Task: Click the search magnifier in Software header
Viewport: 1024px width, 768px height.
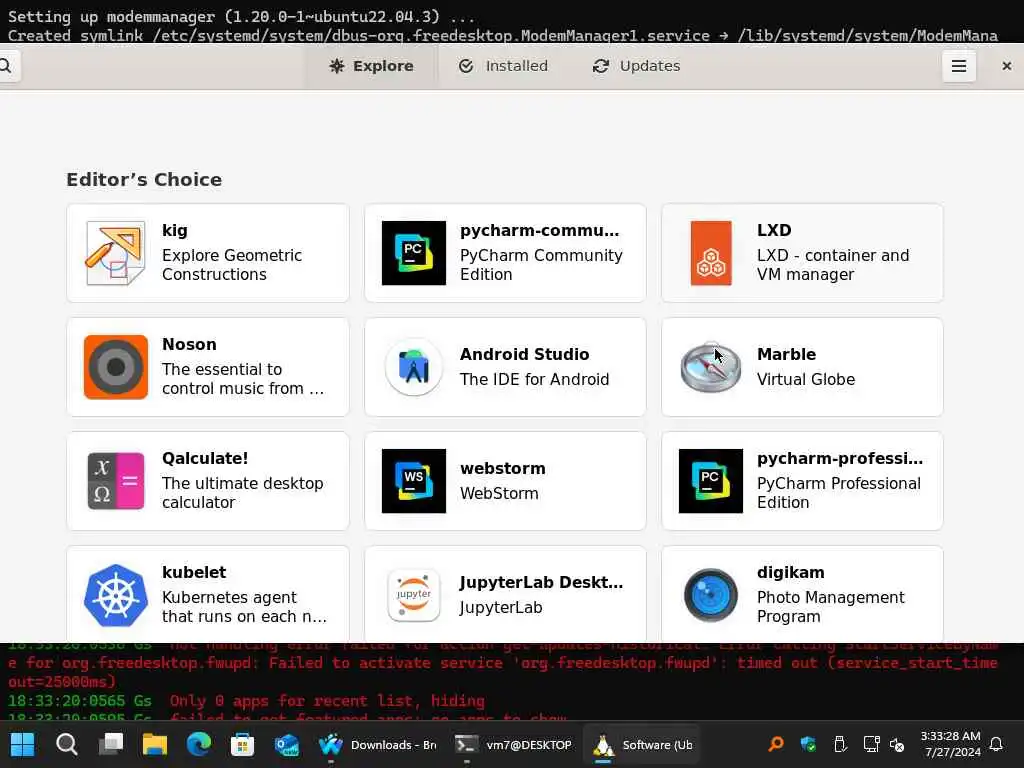Action: click(x=5, y=66)
